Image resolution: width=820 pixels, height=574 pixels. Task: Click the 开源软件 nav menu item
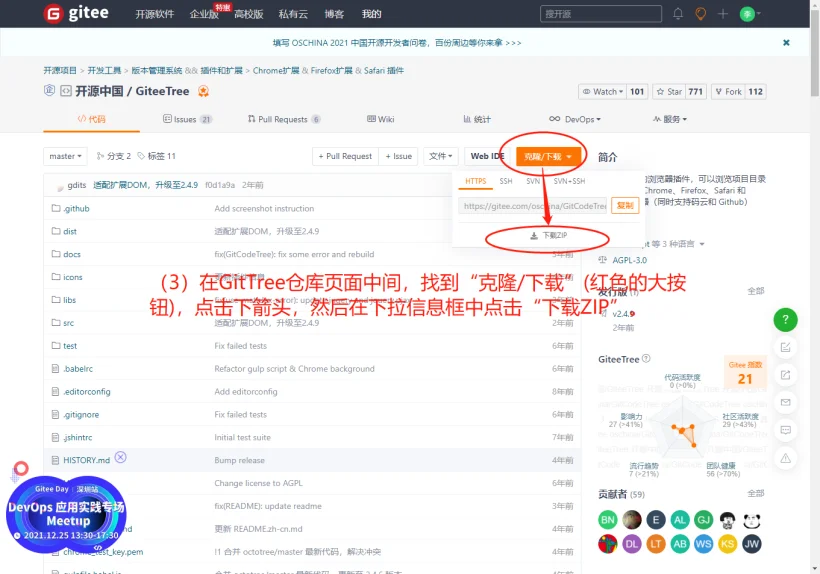pyautogui.click(x=155, y=14)
